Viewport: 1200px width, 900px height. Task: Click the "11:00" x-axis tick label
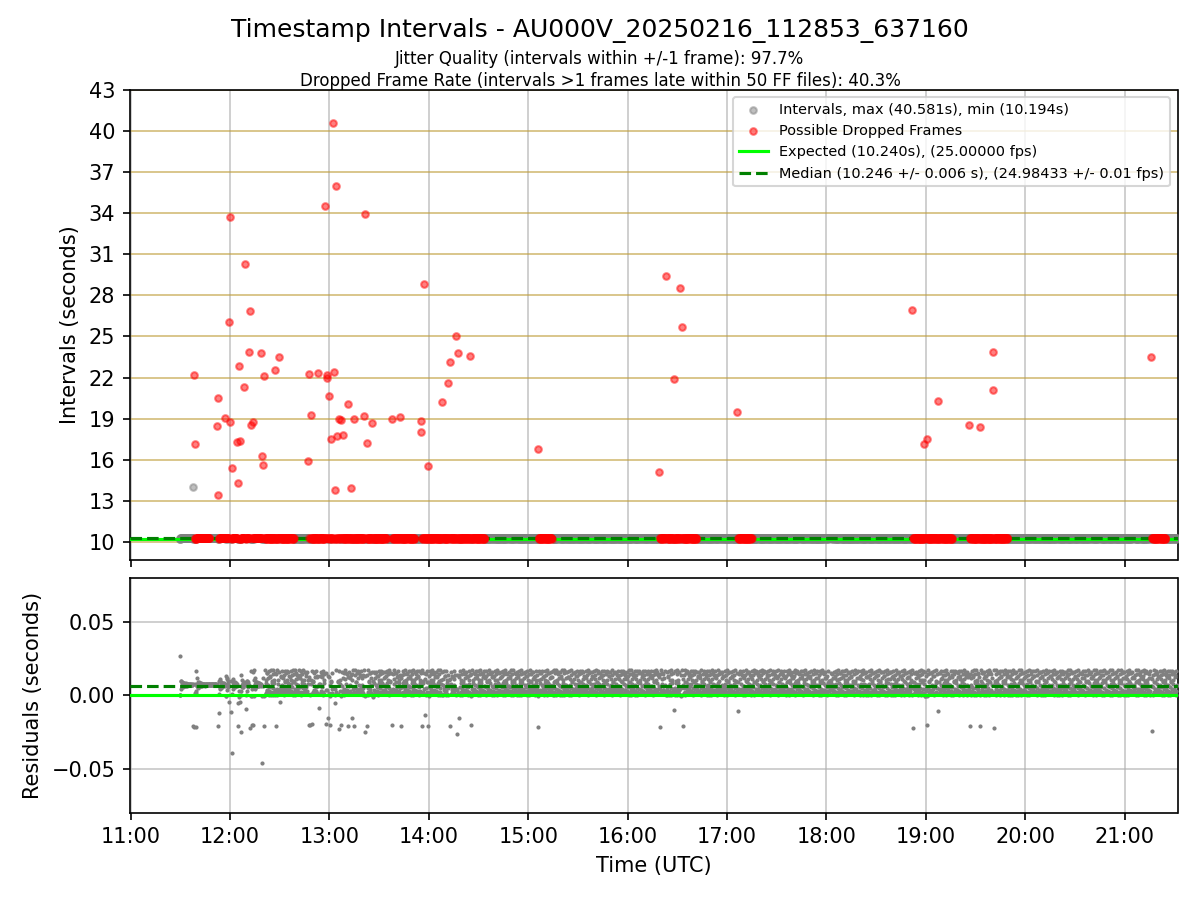[131, 836]
